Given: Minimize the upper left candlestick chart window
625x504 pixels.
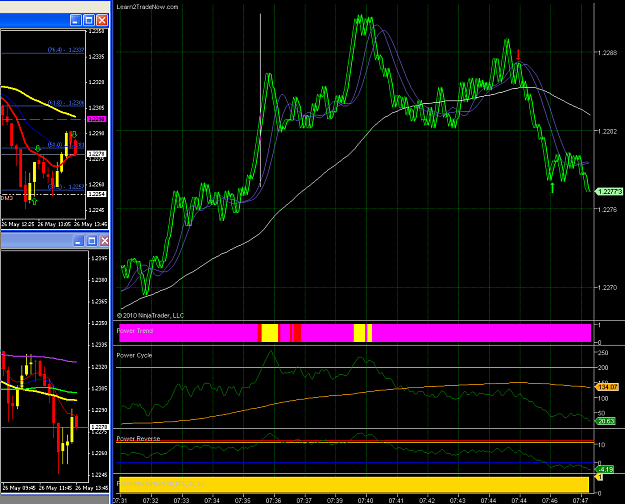Looking at the screenshot, I should coord(76,20).
